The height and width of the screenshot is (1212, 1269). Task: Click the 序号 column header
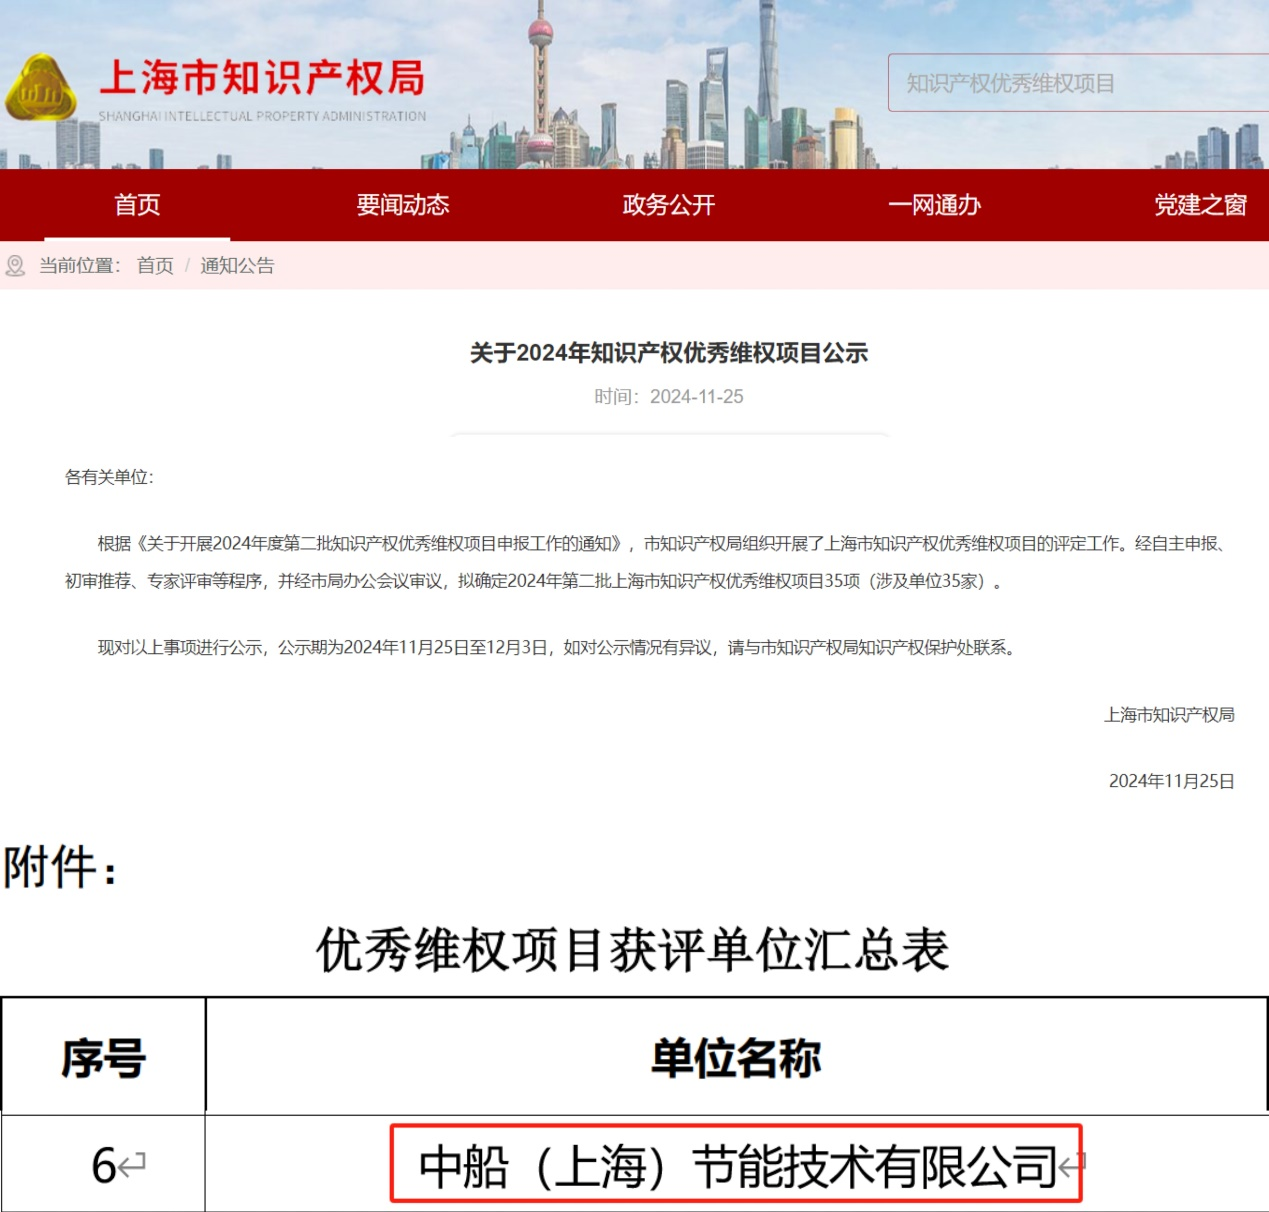pyautogui.click(x=104, y=1058)
